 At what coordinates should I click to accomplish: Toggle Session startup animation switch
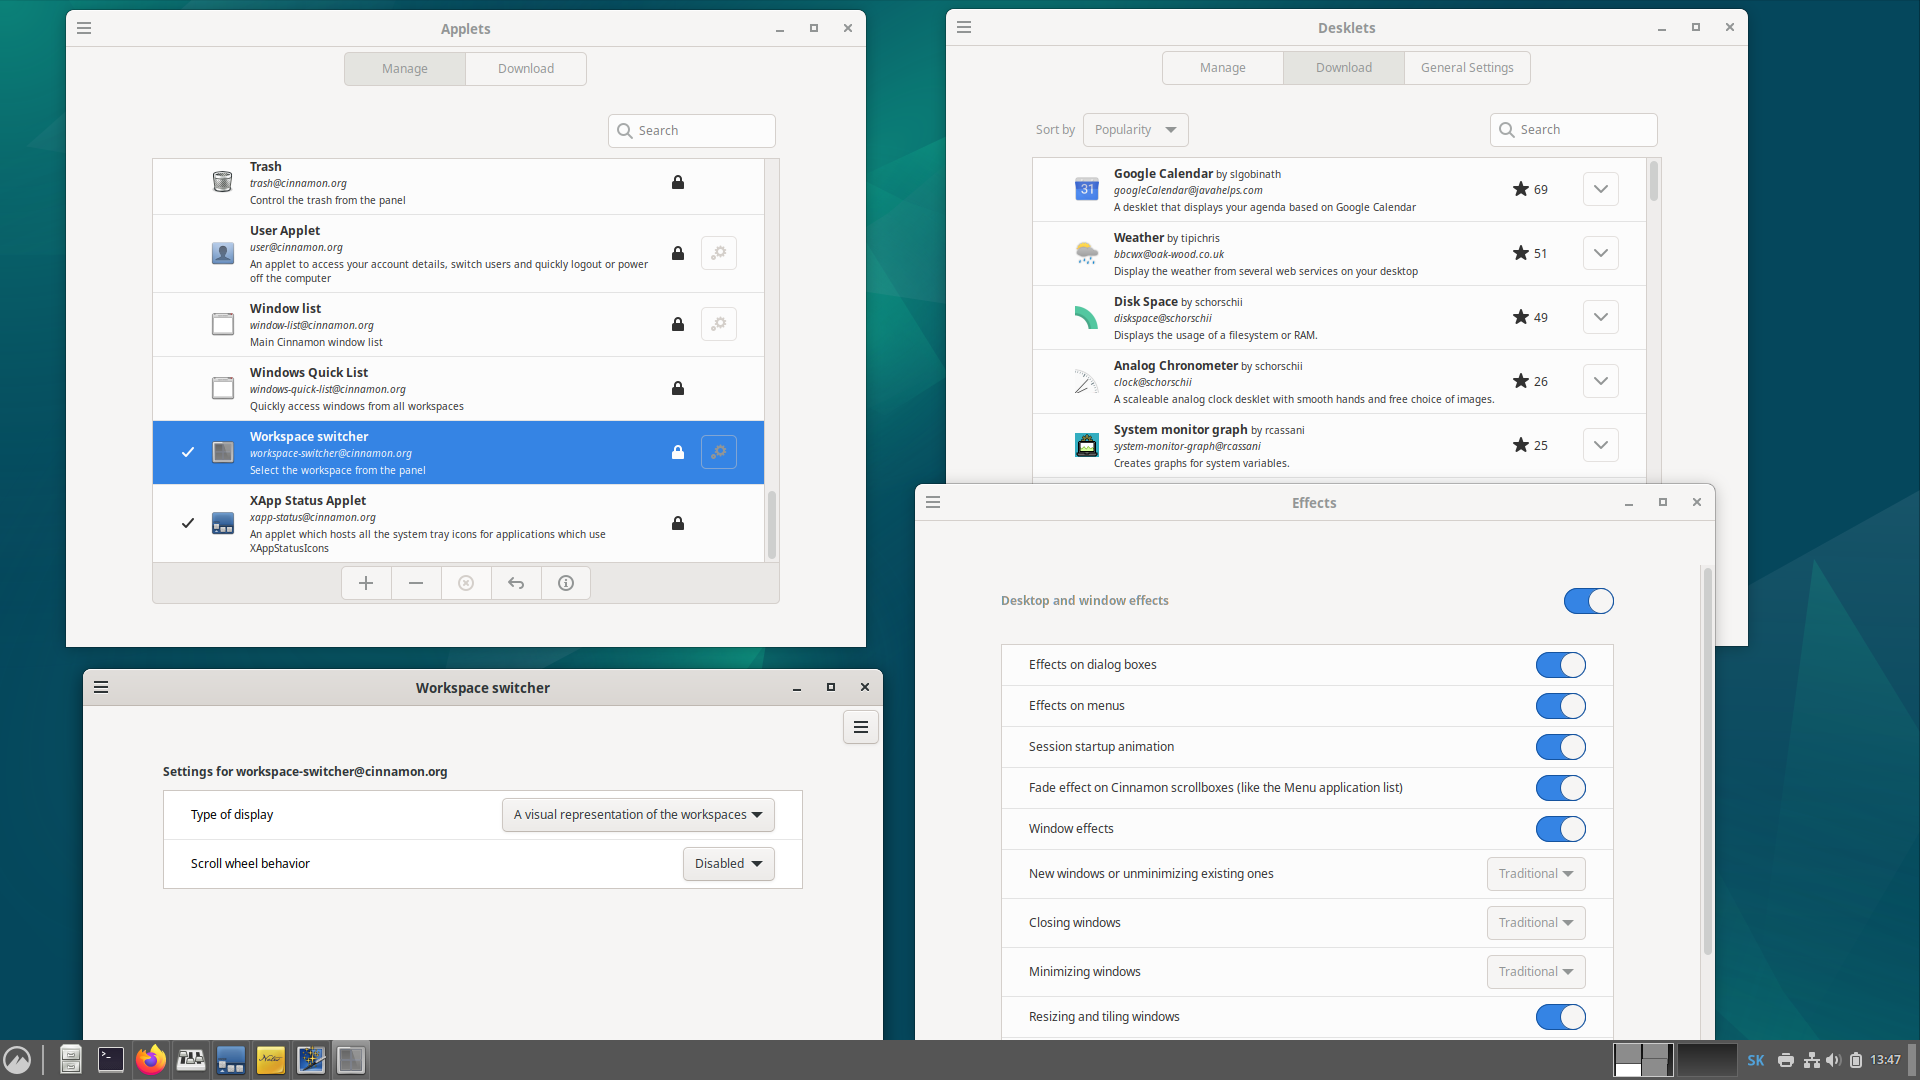[1561, 747]
